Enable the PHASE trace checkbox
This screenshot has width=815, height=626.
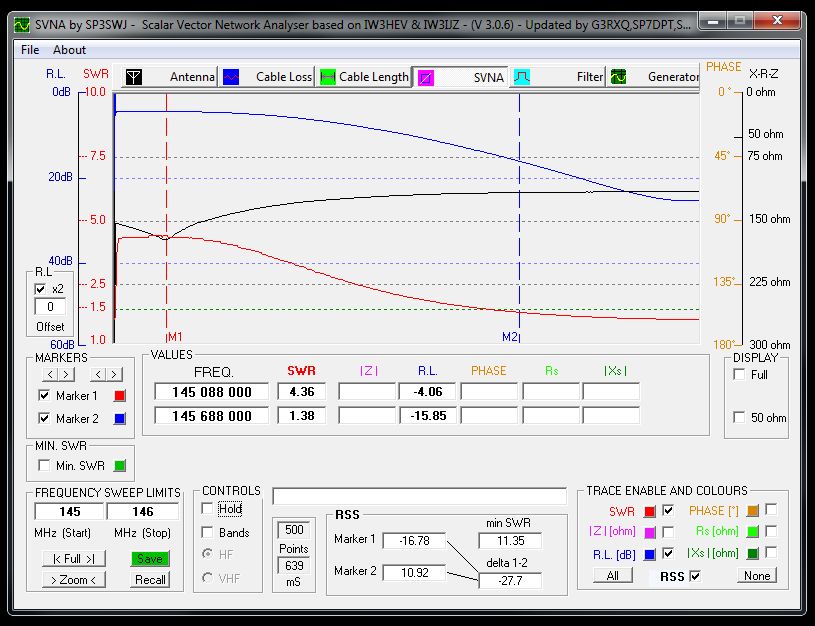pyautogui.click(x=771, y=510)
